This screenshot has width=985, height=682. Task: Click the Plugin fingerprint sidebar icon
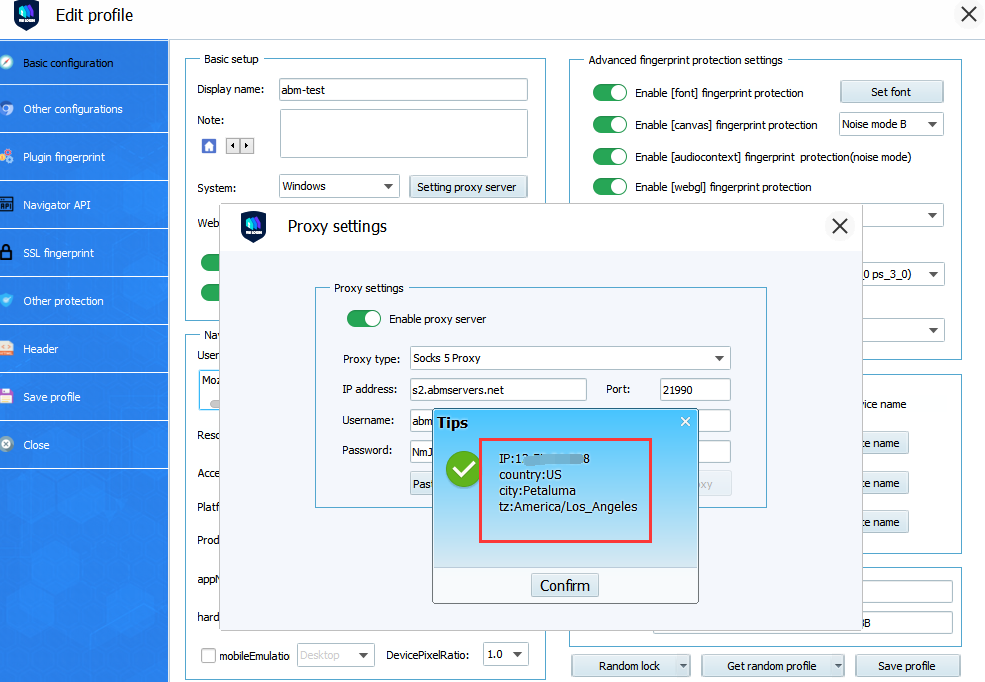(7, 157)
